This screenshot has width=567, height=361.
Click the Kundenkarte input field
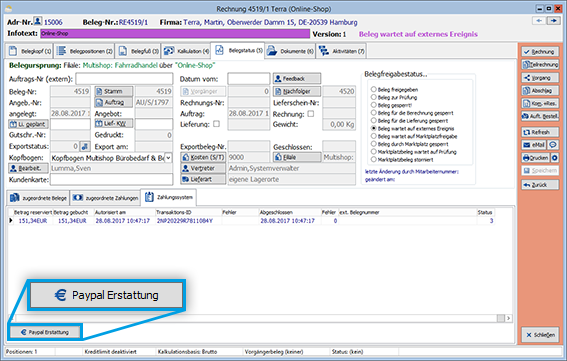tap(111, 179)
